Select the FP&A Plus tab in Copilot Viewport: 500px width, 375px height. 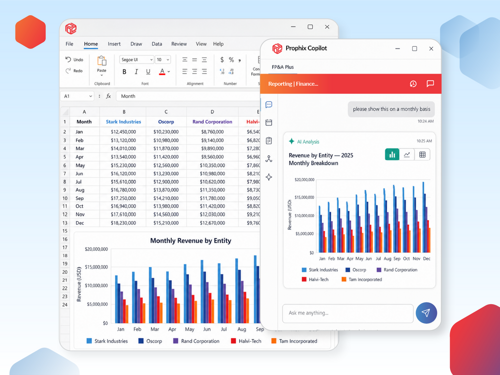coord(283,67)
